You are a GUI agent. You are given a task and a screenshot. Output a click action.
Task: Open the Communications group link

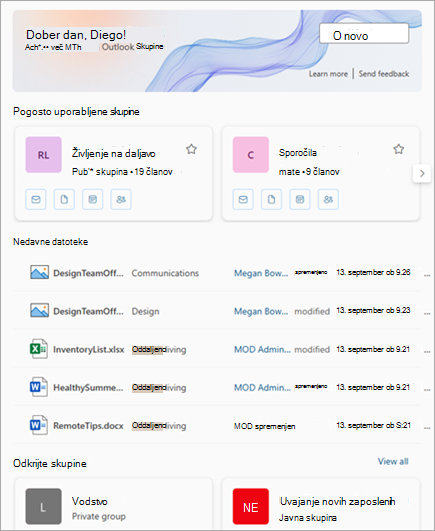pos(165,273)
